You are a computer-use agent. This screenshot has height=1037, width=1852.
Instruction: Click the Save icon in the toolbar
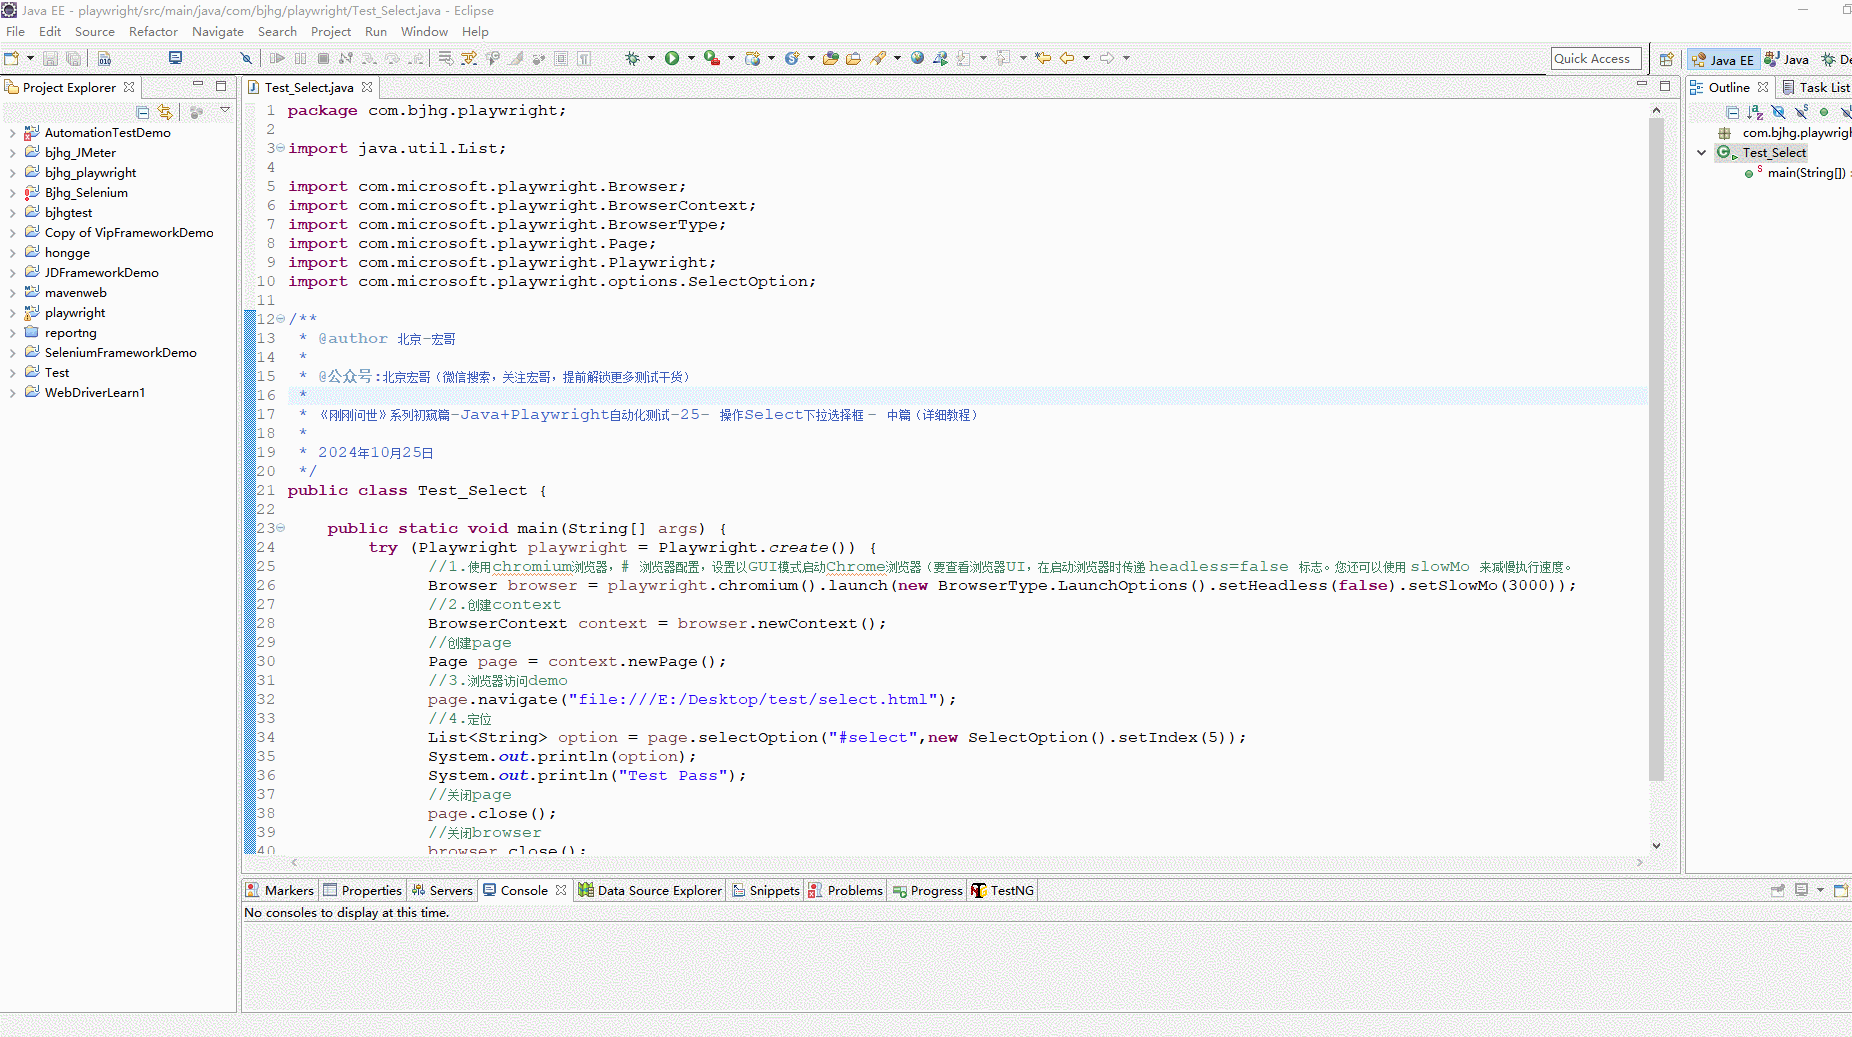coord(50,58)
